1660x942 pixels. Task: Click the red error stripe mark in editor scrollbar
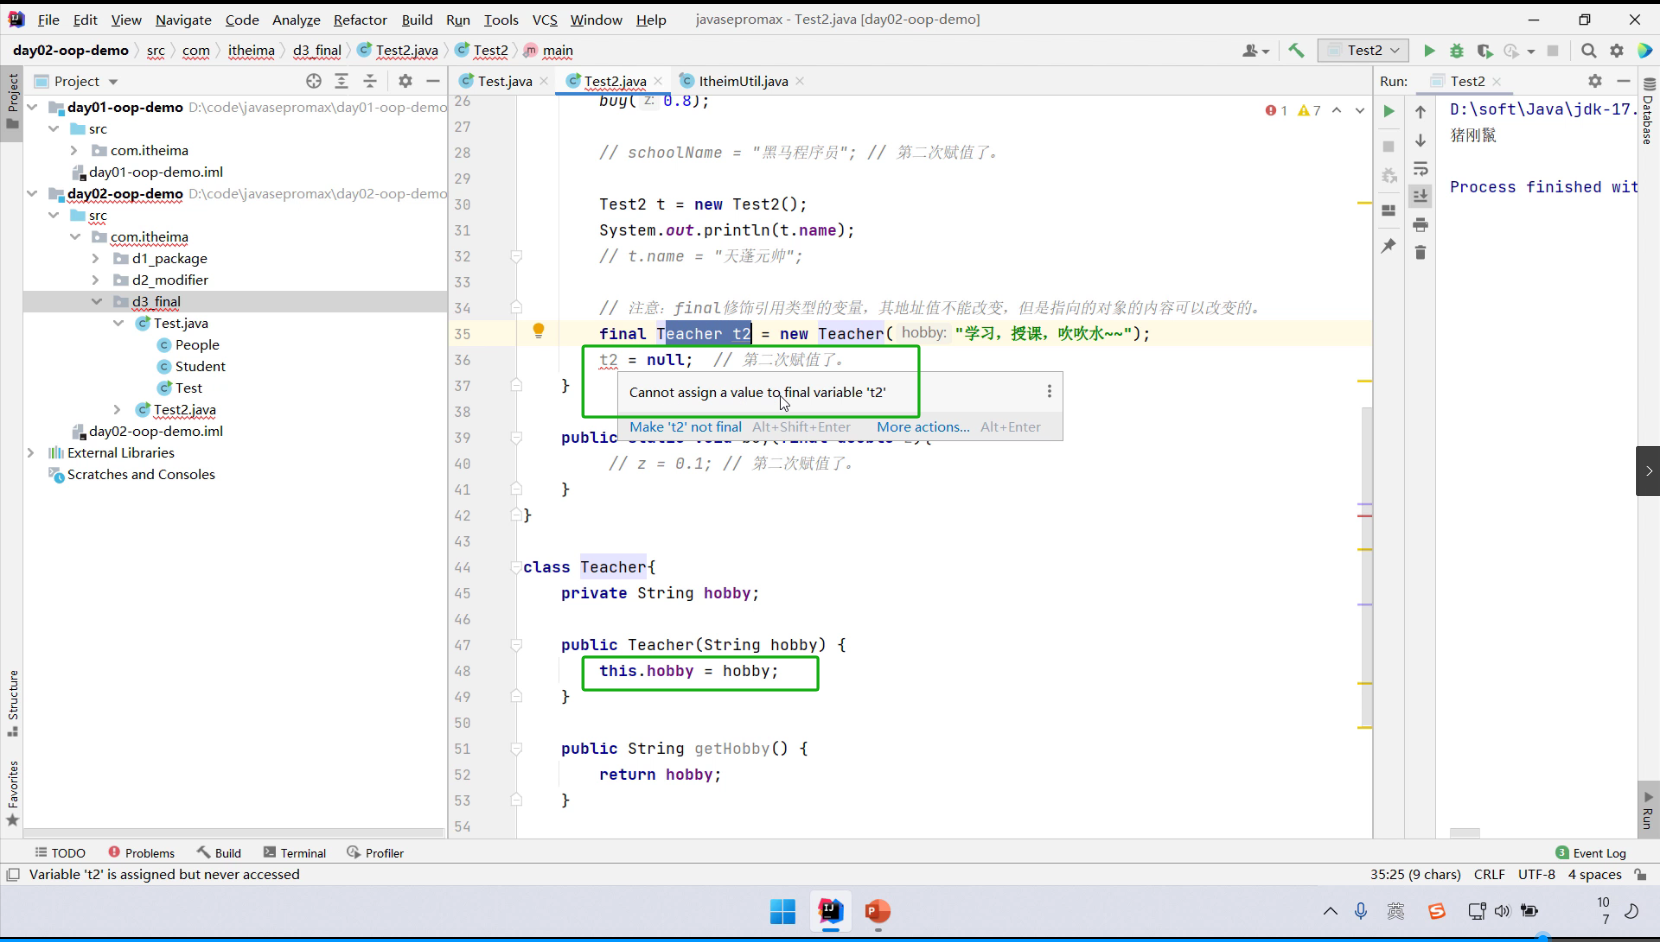click(1364, 515)
